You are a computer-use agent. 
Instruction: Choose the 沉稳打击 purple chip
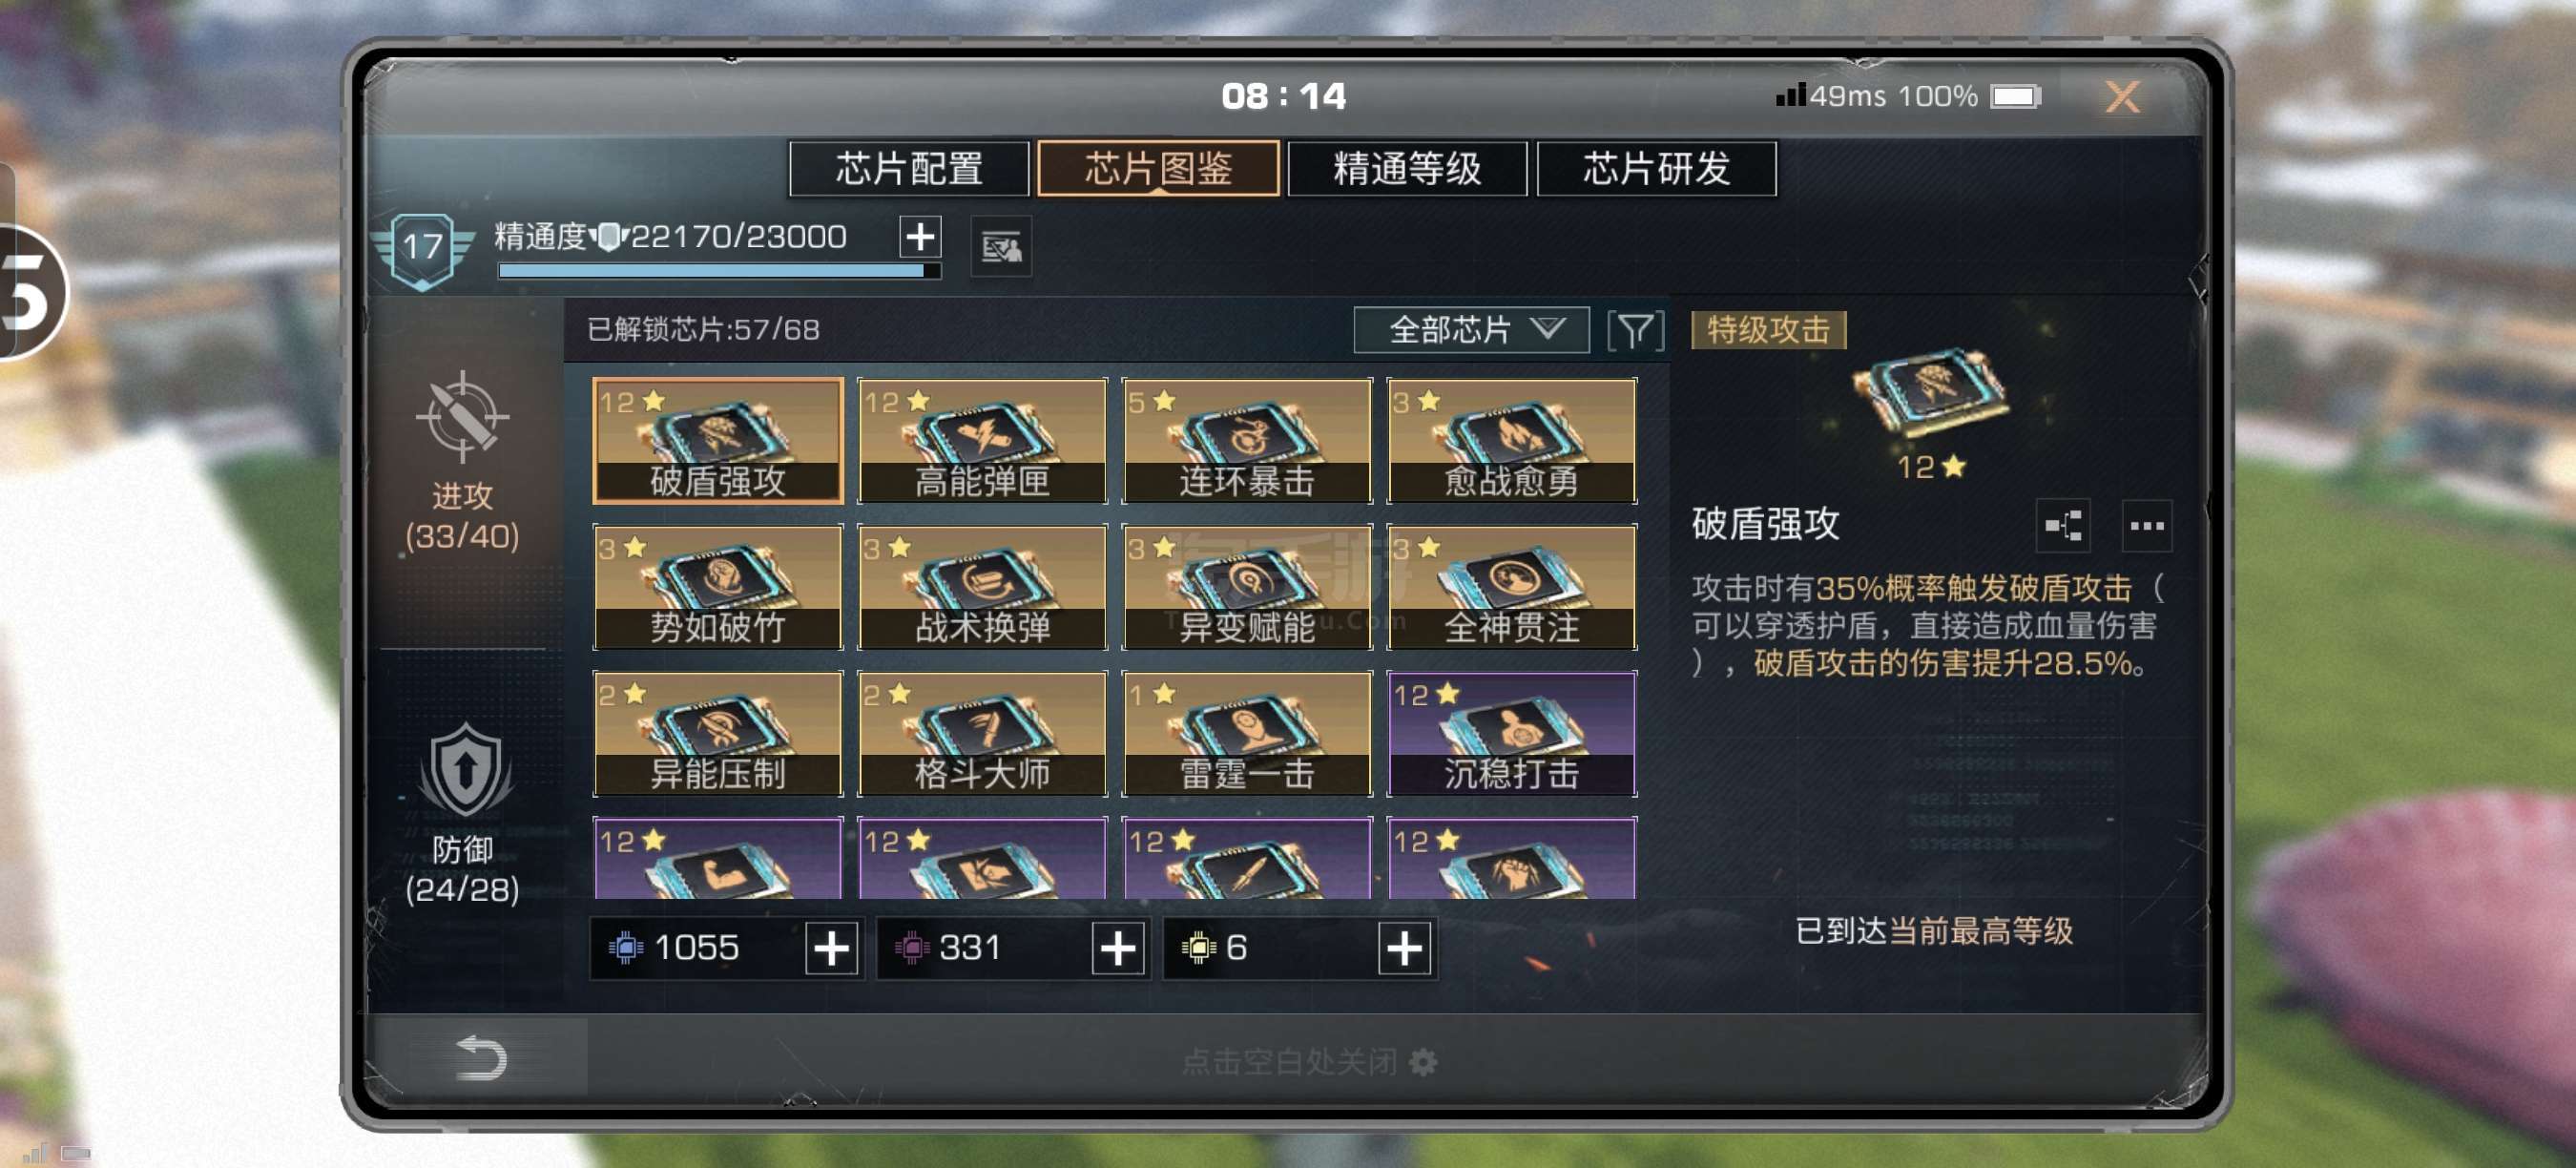1511,733
